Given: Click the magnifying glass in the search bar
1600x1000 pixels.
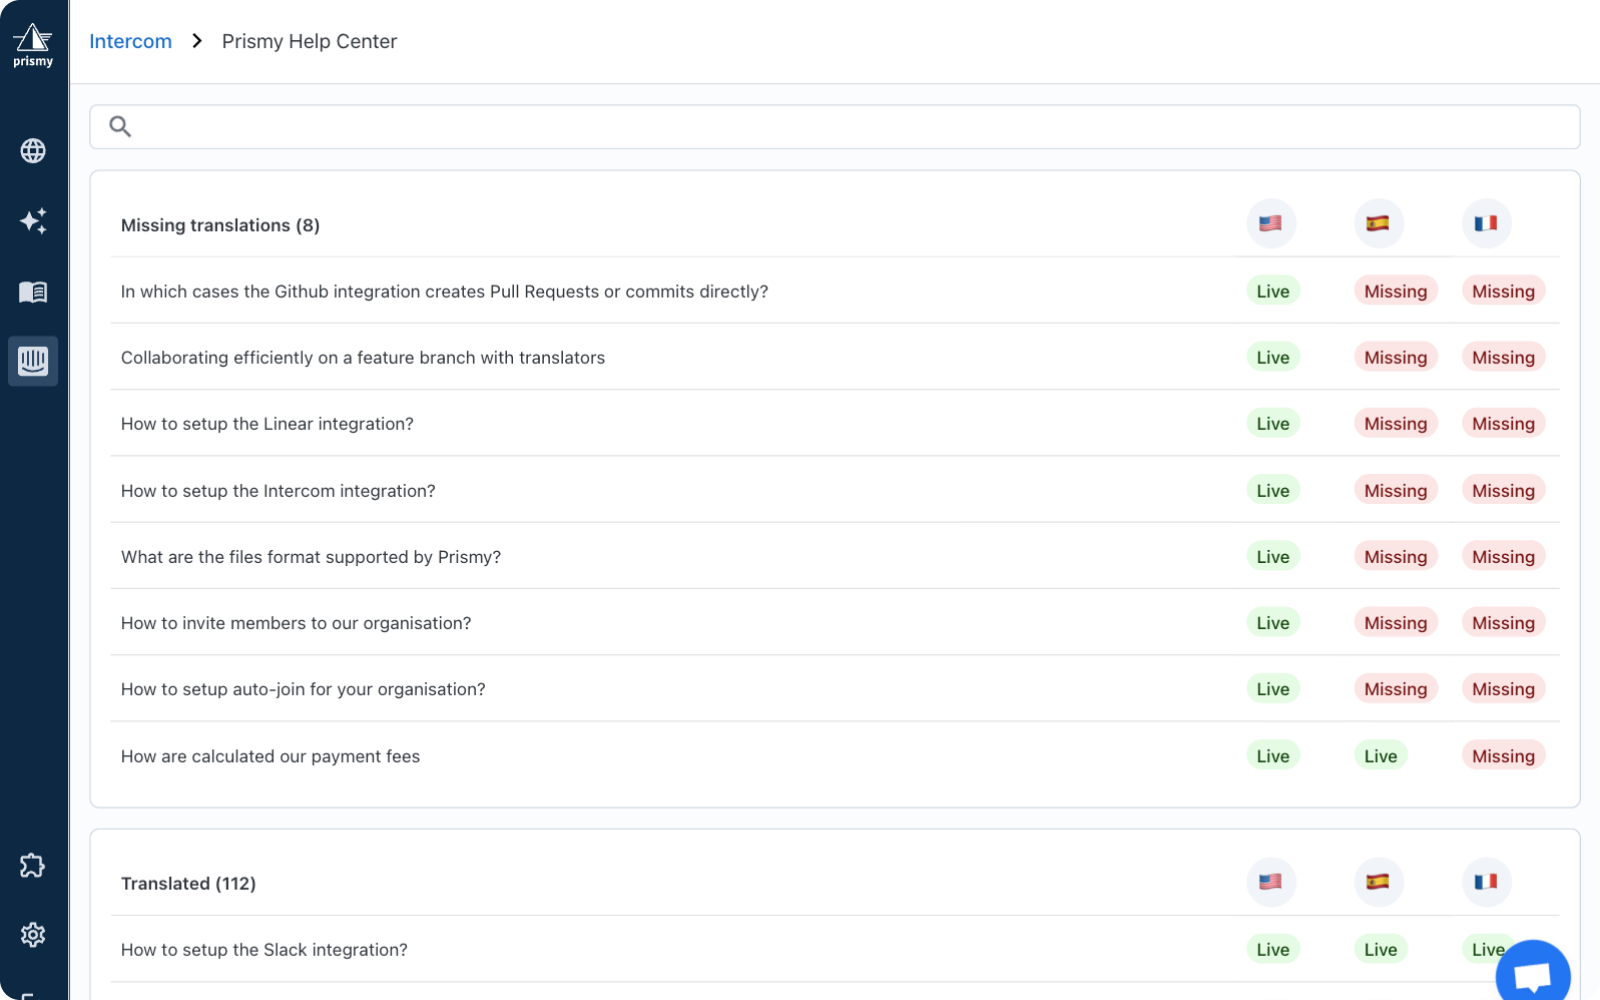Looking at the screenshot, I should [121, 126].
